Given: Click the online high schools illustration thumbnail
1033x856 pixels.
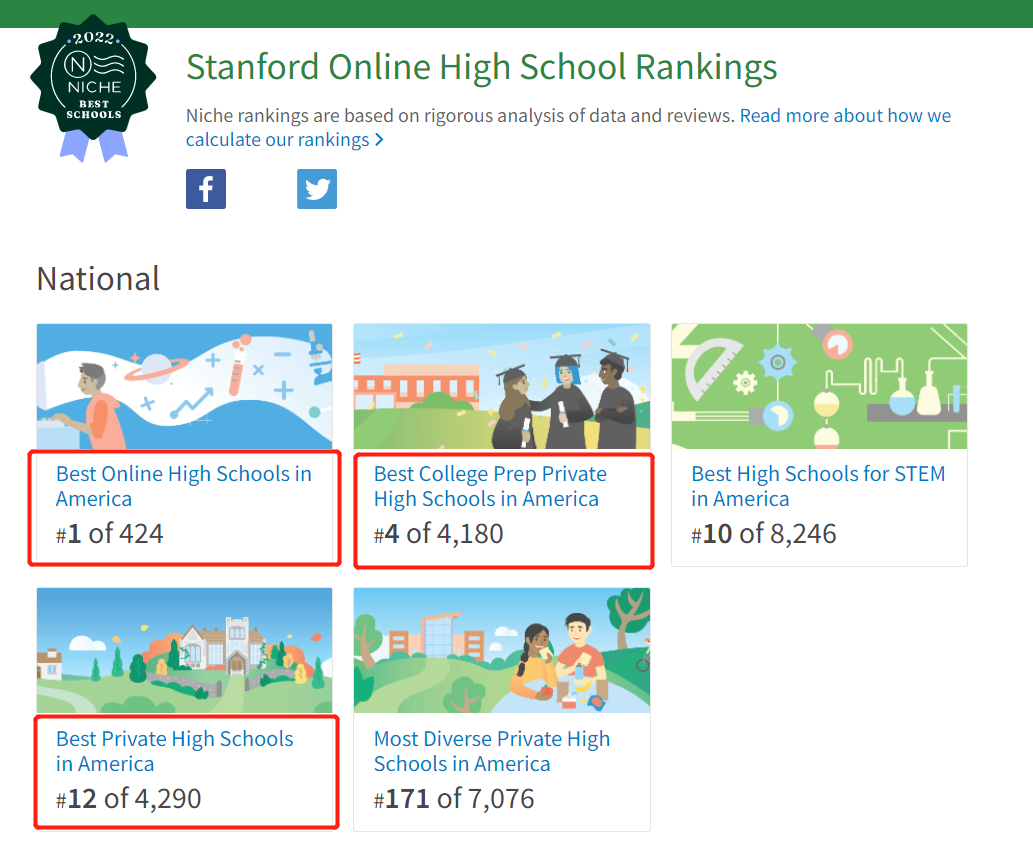Looking at the screenshot, I should [x=185, y=387].
